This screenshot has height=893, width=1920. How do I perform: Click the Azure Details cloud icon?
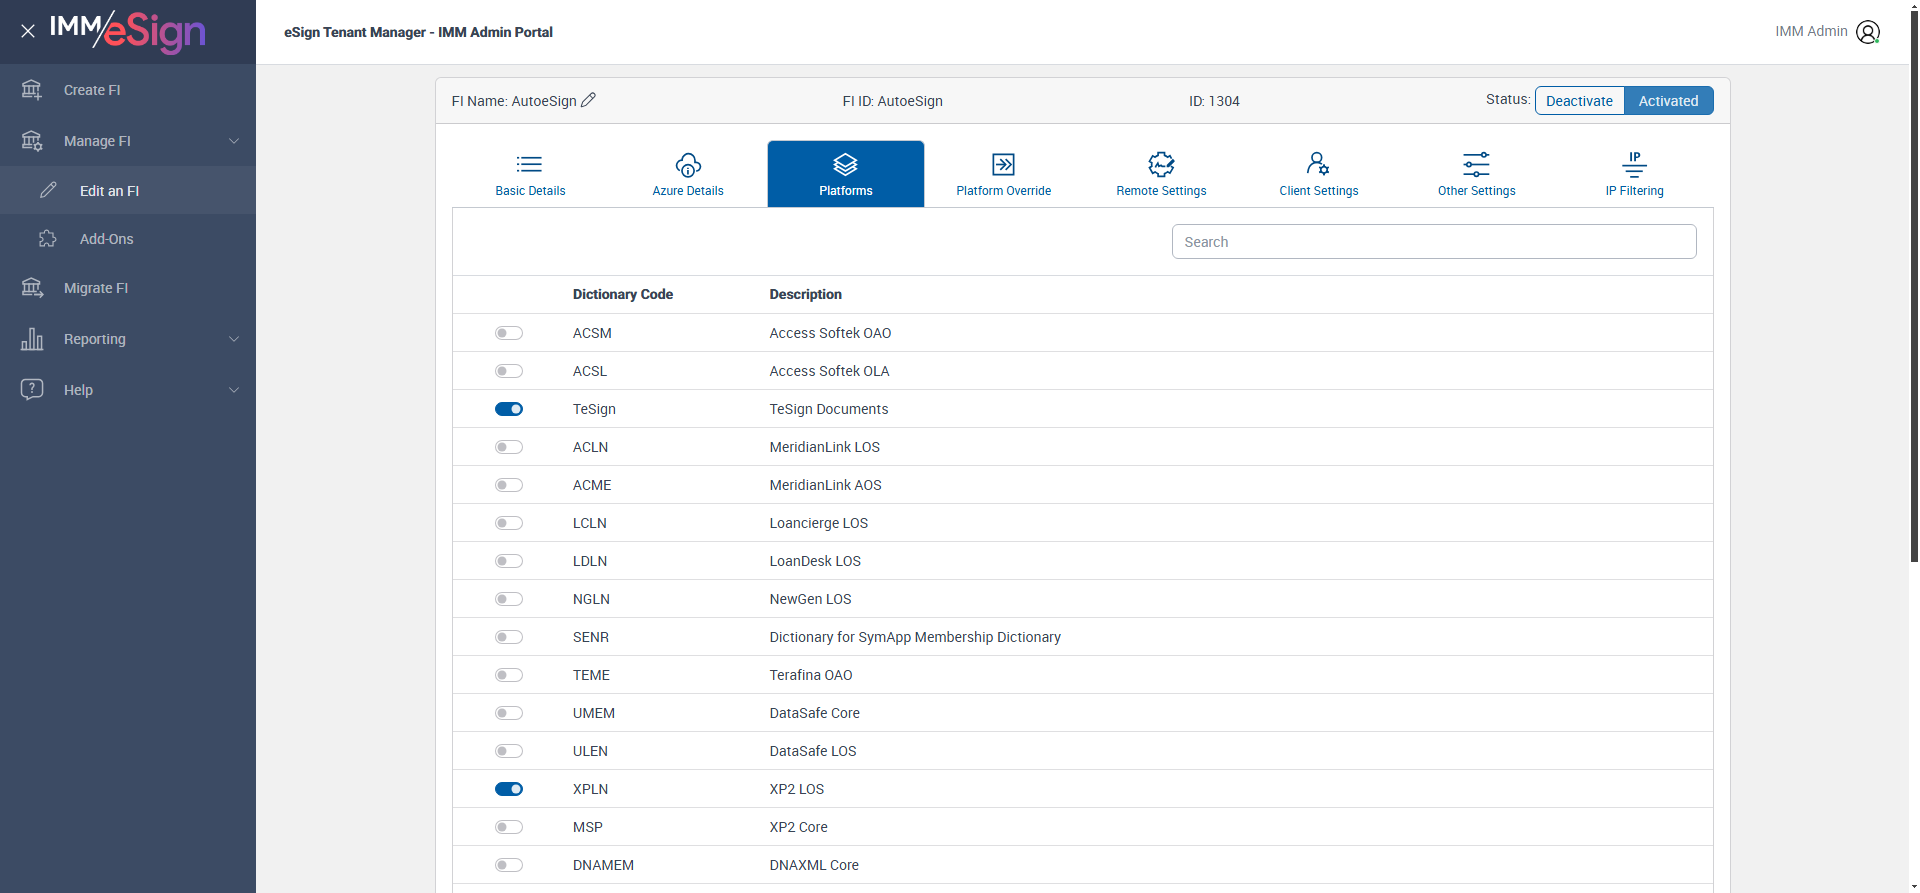pyautogui.click(x=688, y=164)
